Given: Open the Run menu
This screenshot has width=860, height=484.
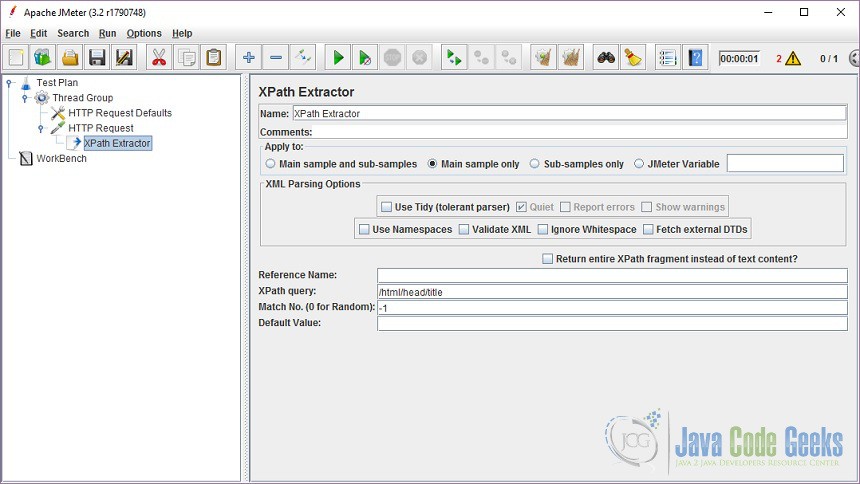Looking at the screenshot, I should click(x=108, y=33).
